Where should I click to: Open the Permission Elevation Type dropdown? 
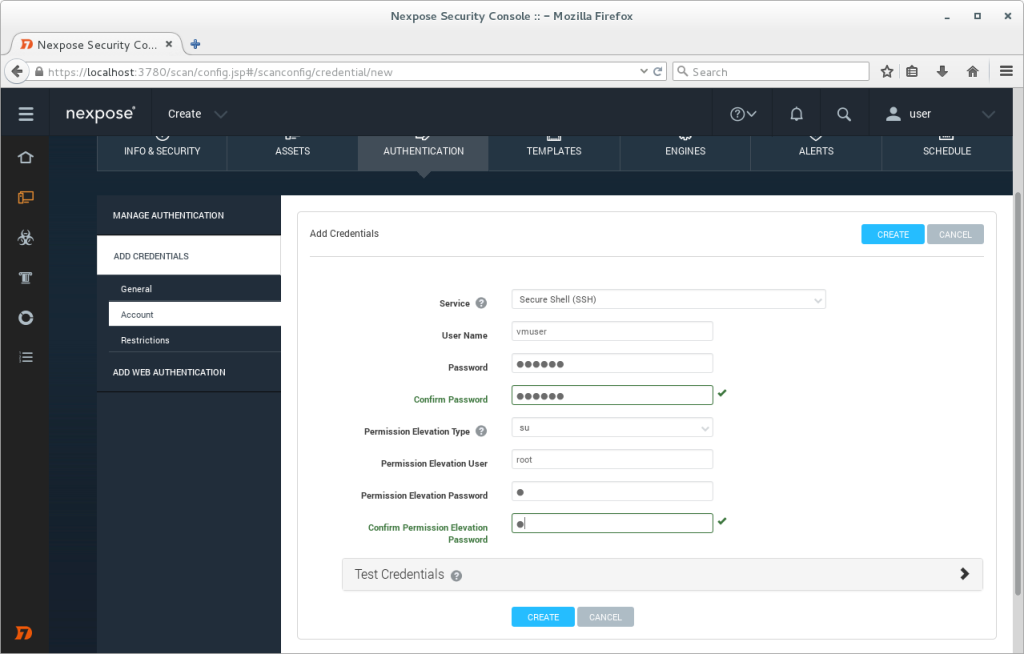click(612, 427)
